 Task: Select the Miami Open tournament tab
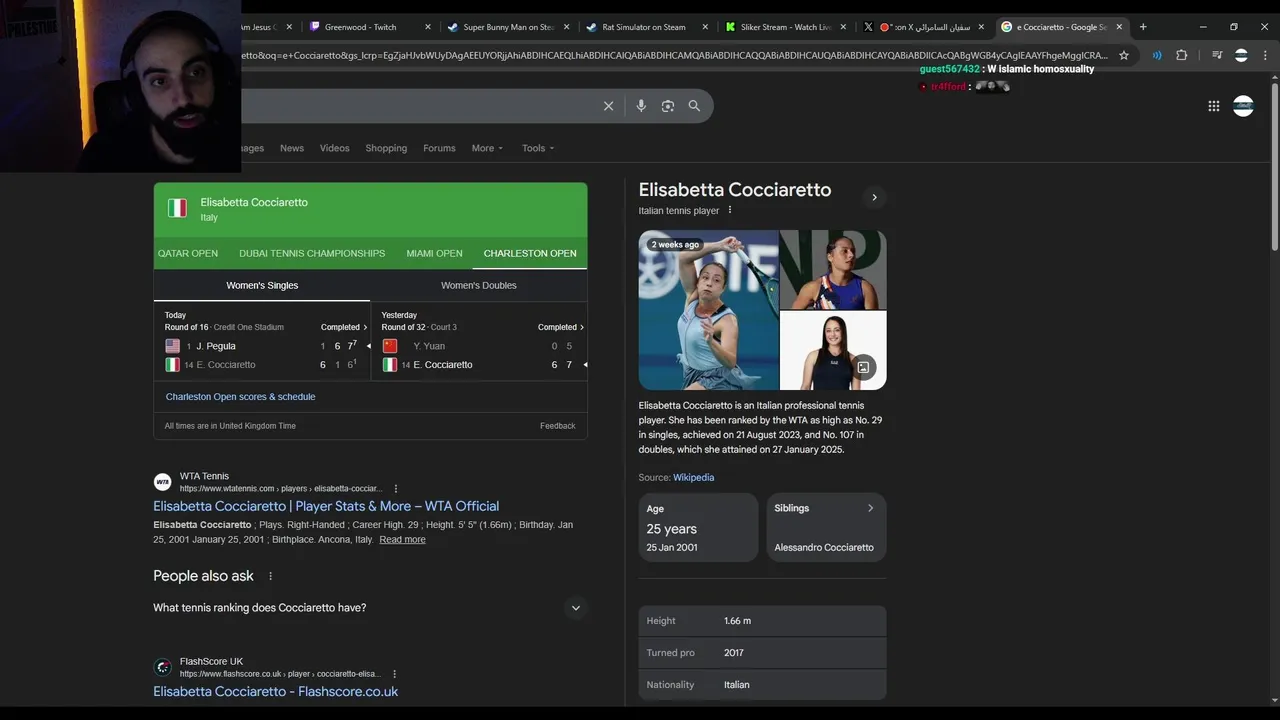[x=434, y=253]
